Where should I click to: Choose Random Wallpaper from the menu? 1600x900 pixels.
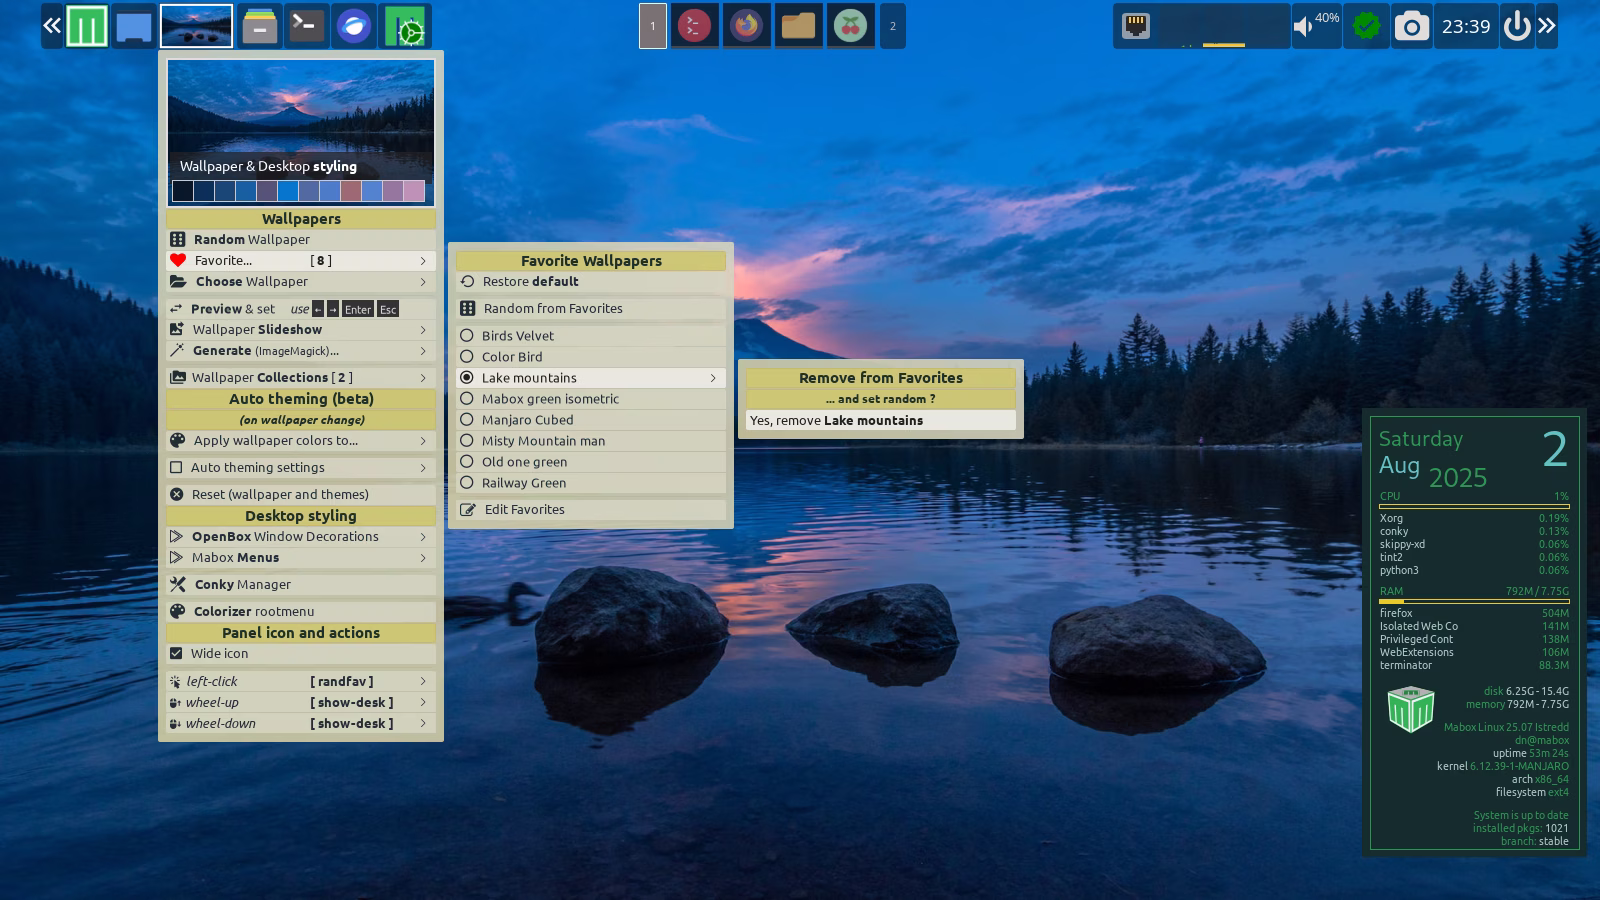tap(251, 240)
